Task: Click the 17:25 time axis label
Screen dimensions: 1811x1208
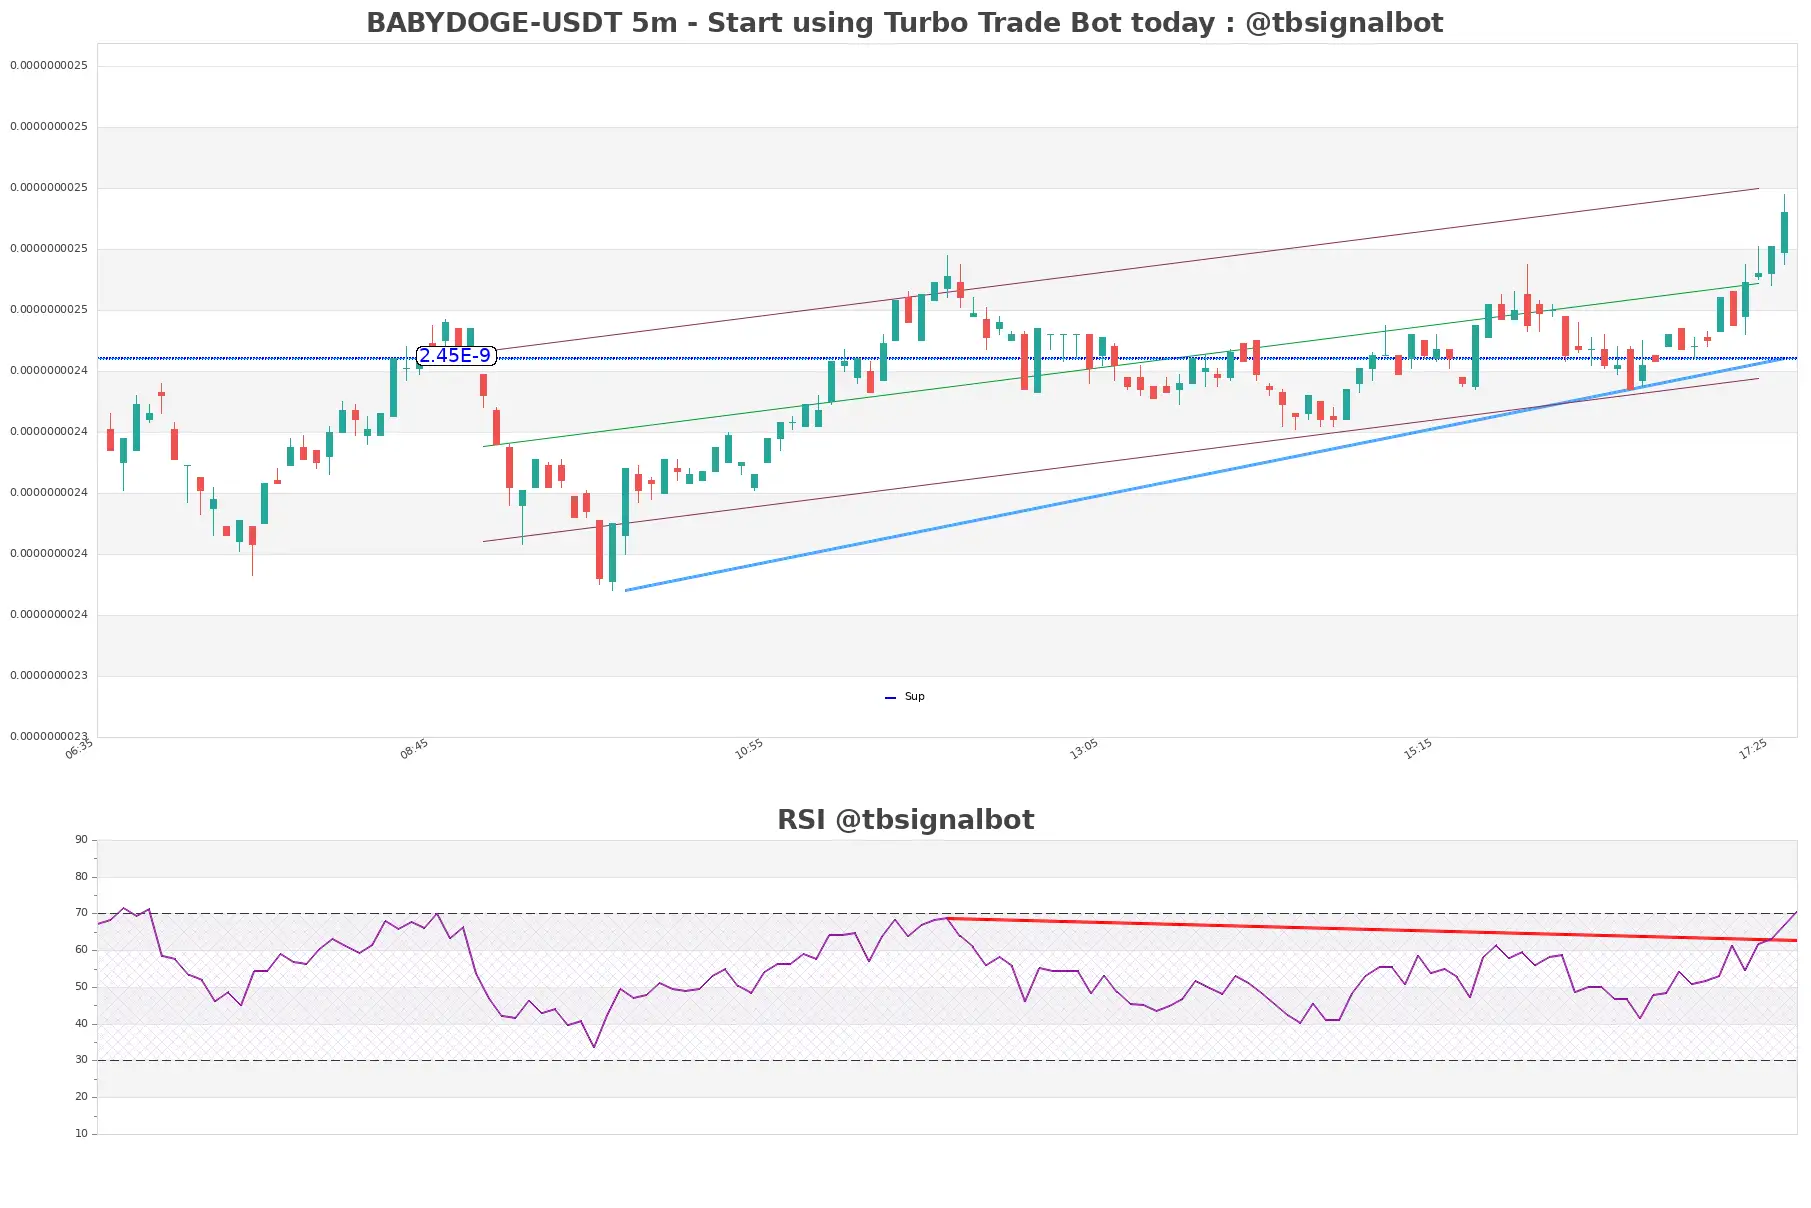Action: [x=1753, y=749]
